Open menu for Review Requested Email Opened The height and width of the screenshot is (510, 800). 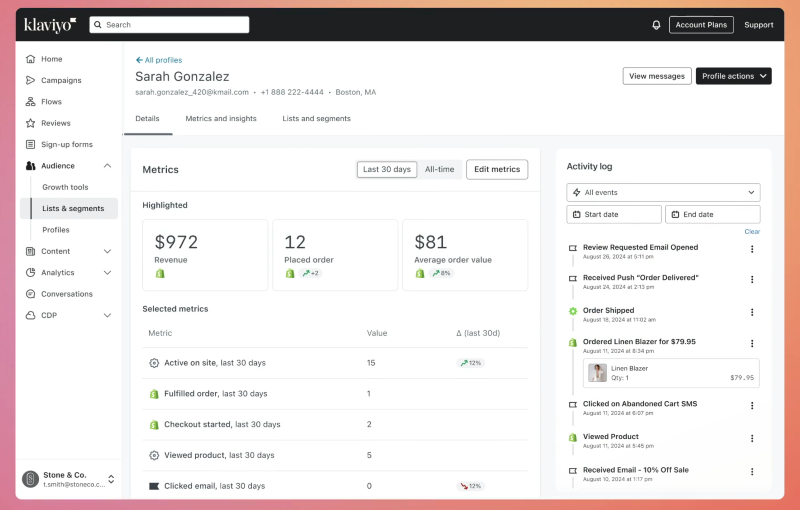click(x=752, y=249)
